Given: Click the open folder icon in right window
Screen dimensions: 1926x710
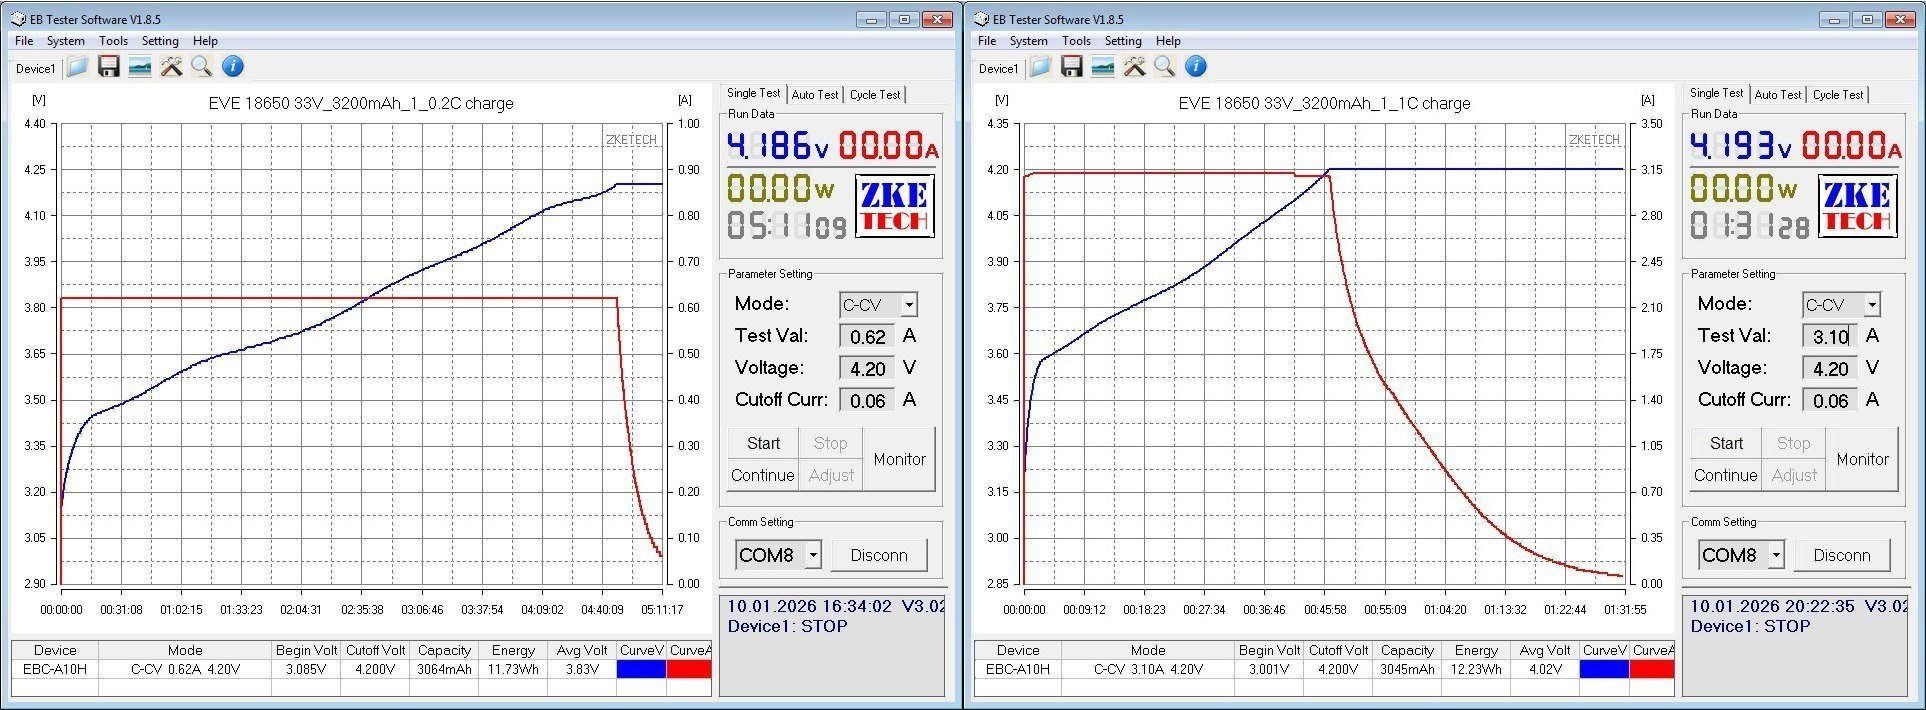Looking at the screenshot, I should pyautogui.click(x=1041, y=67).
